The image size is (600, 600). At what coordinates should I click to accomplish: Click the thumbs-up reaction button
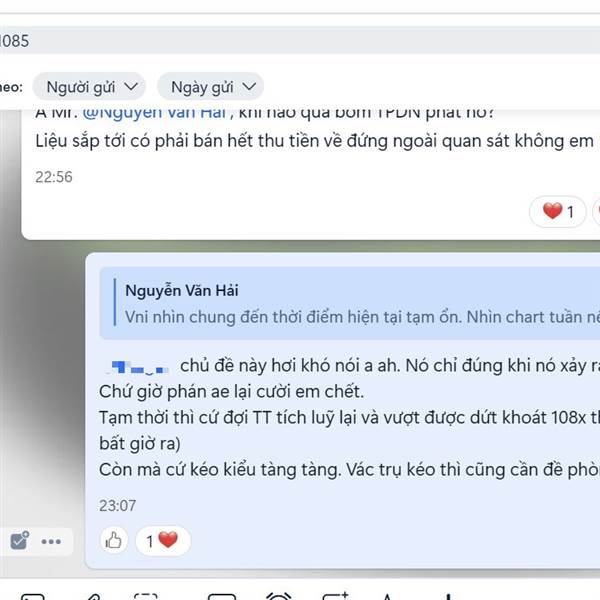click(x=113, y=540)
